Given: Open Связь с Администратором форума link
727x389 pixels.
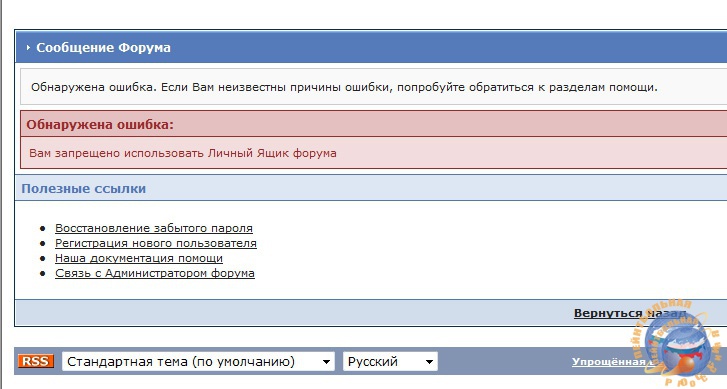Looking at the screenshot, I should coord(155,273).
